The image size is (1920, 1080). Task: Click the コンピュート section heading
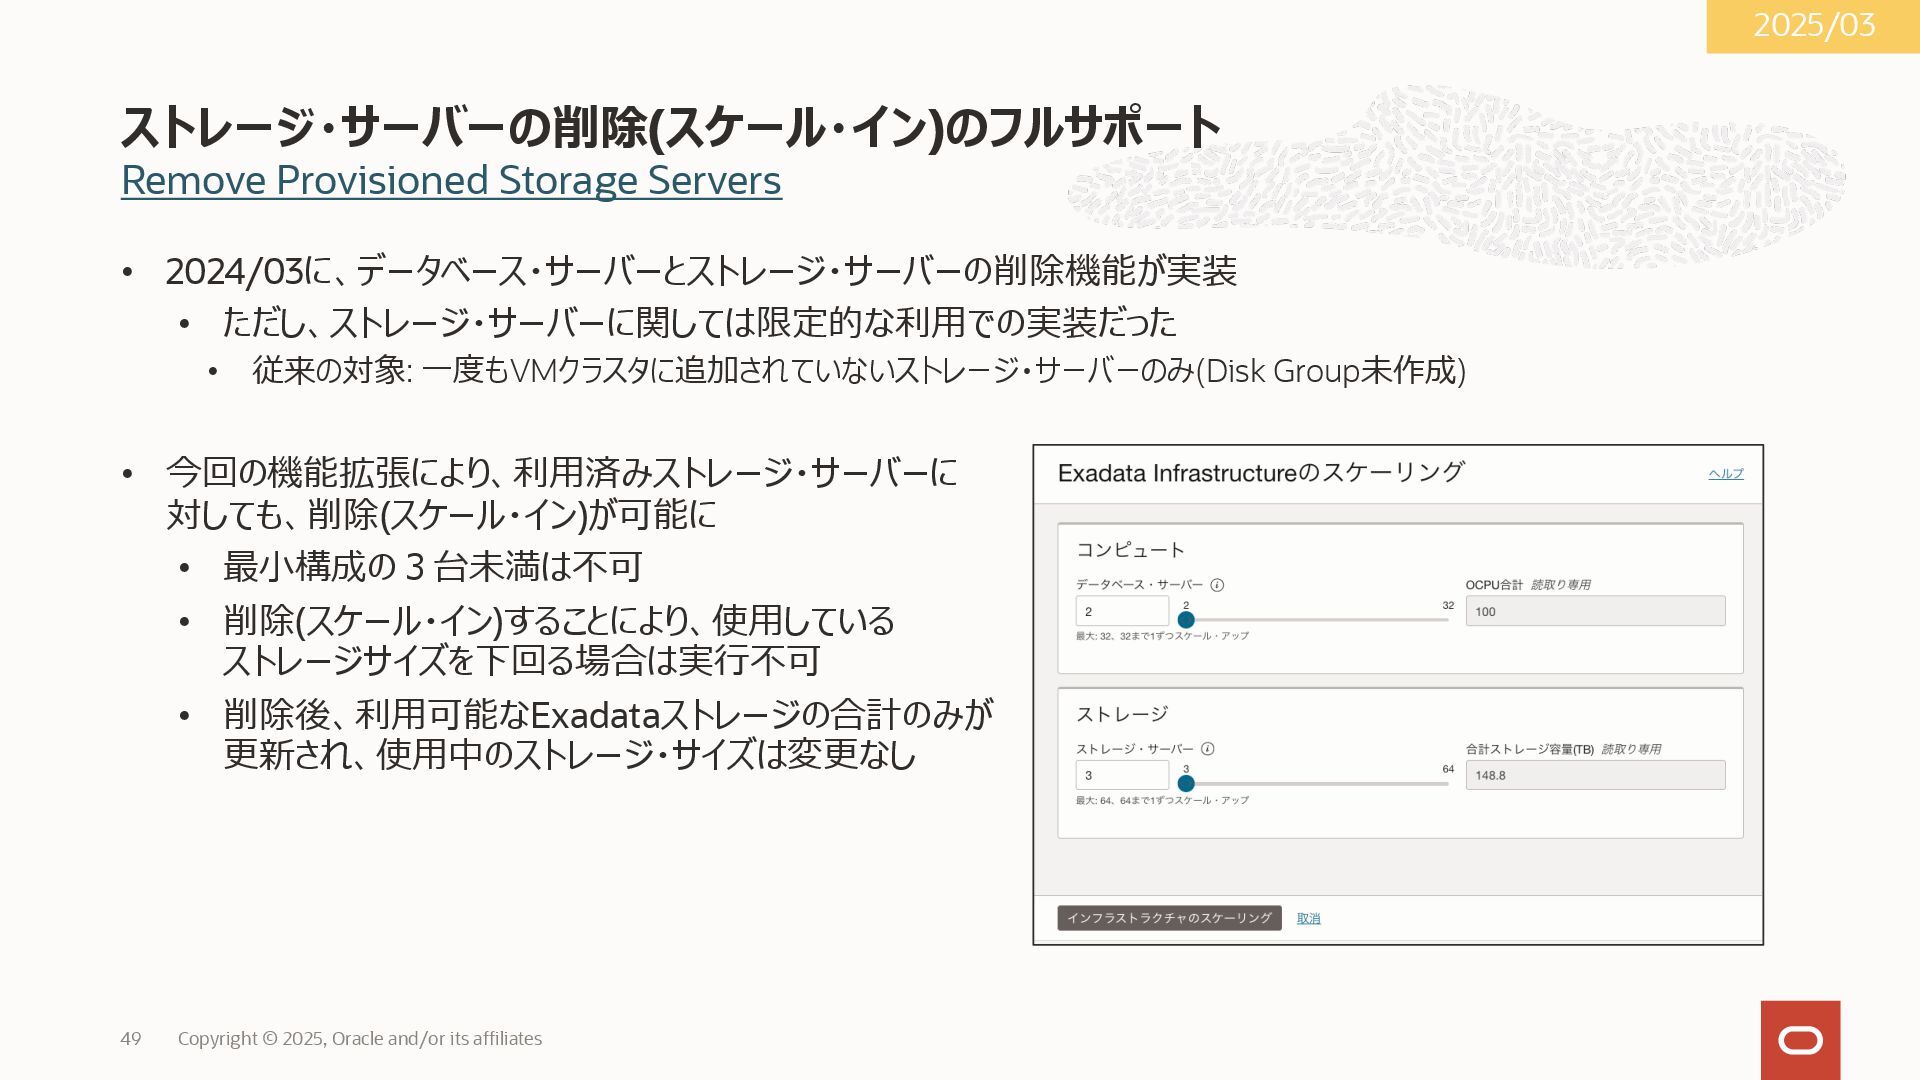1130,550
